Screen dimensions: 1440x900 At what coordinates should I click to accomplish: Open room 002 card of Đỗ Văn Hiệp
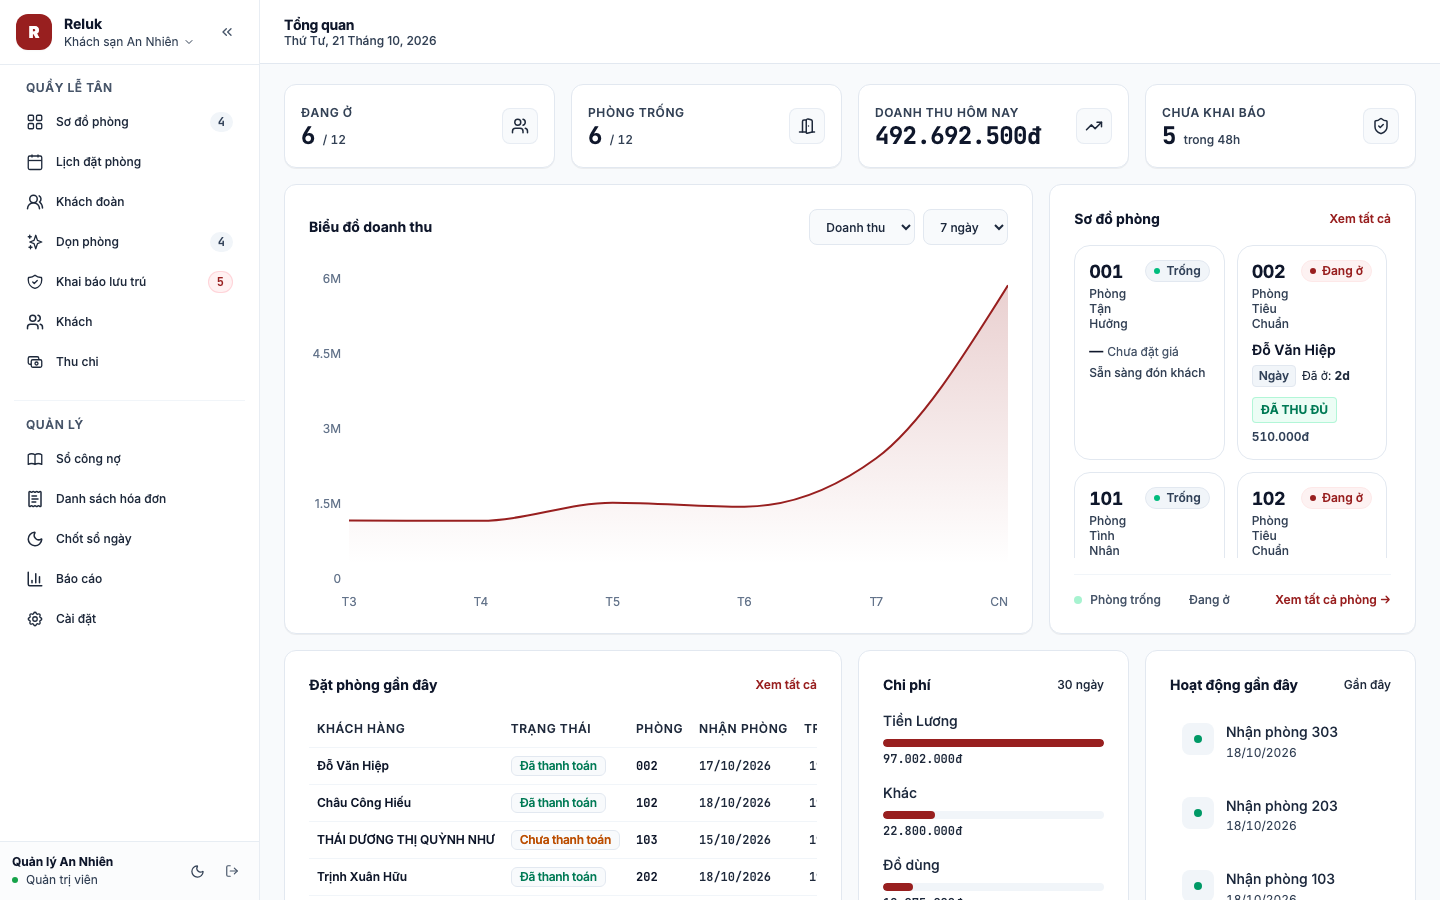click(x=1312, y=352)
